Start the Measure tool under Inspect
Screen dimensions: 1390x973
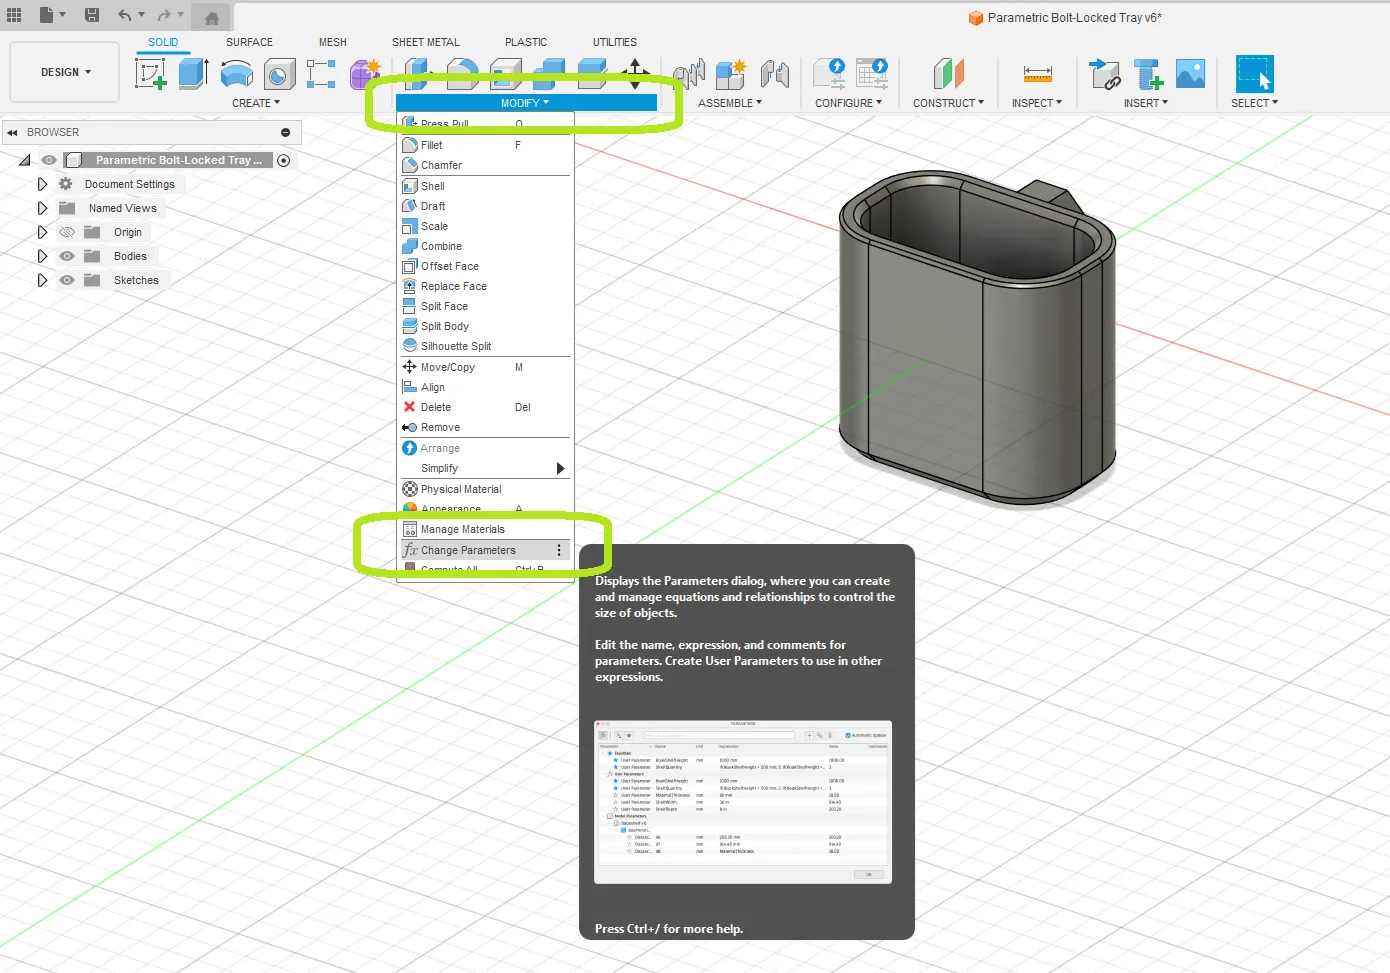click(1038, 72)
